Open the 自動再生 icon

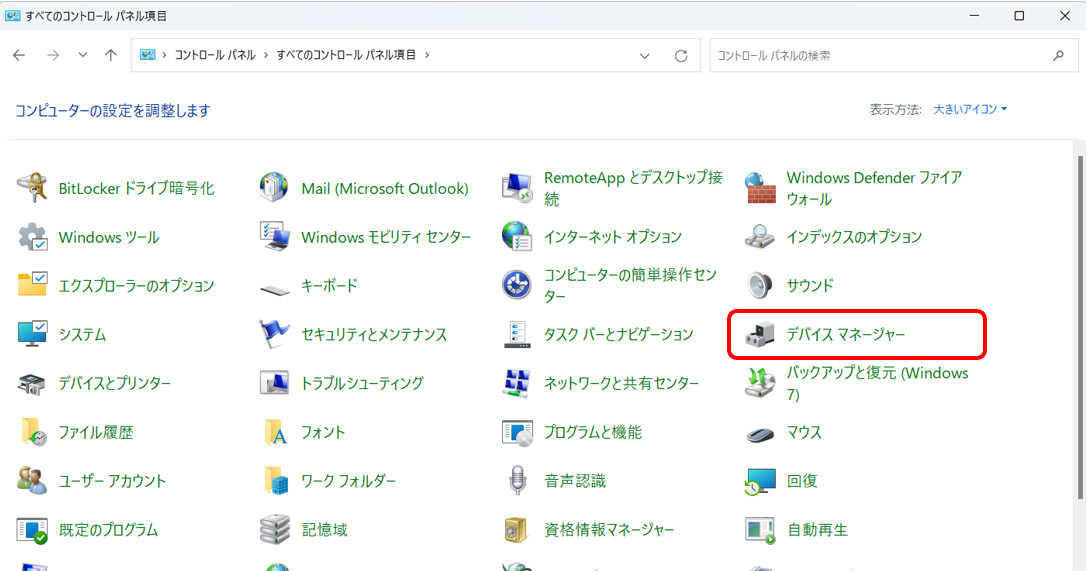(760, 529)
